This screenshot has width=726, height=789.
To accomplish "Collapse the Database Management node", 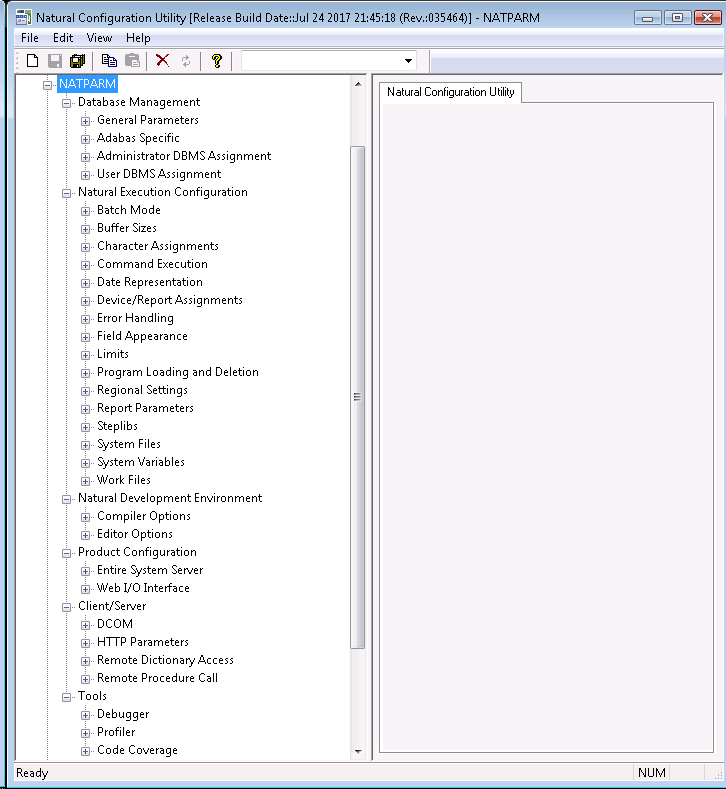I will [66, 103].
